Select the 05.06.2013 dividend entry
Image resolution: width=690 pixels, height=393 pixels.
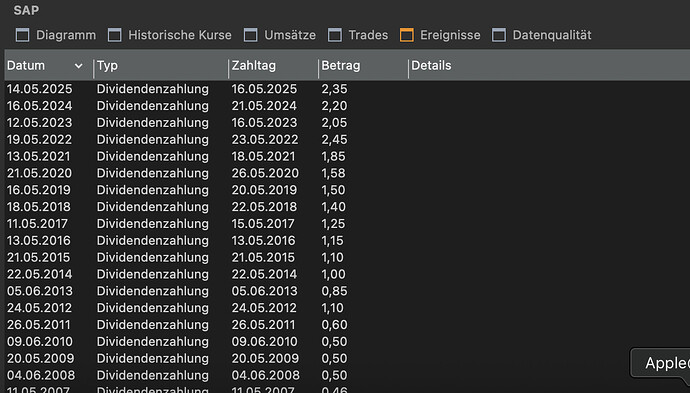coord(347,291)
